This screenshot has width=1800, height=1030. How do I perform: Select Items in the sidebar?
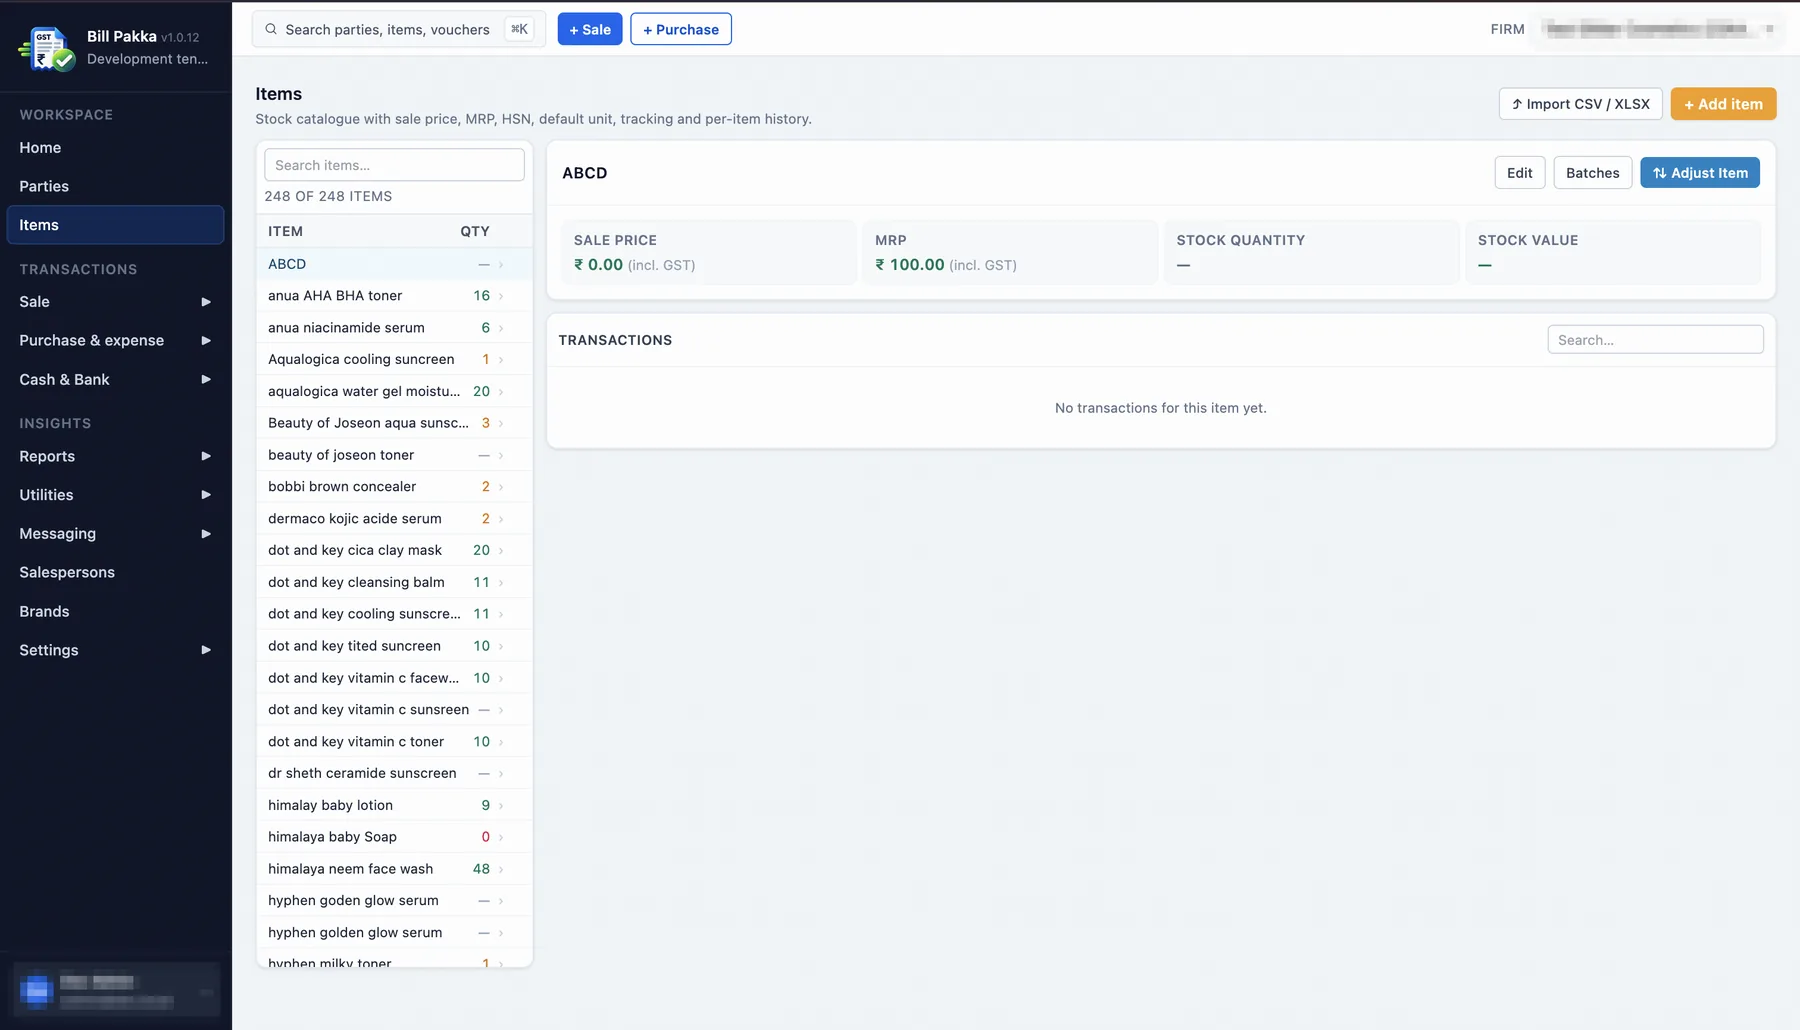[115, 225]
